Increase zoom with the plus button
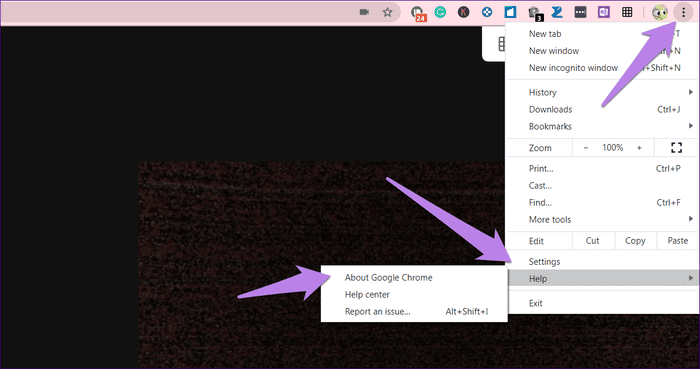The height and width of the screenshot is (369, 700). click(x=639, y=148)
